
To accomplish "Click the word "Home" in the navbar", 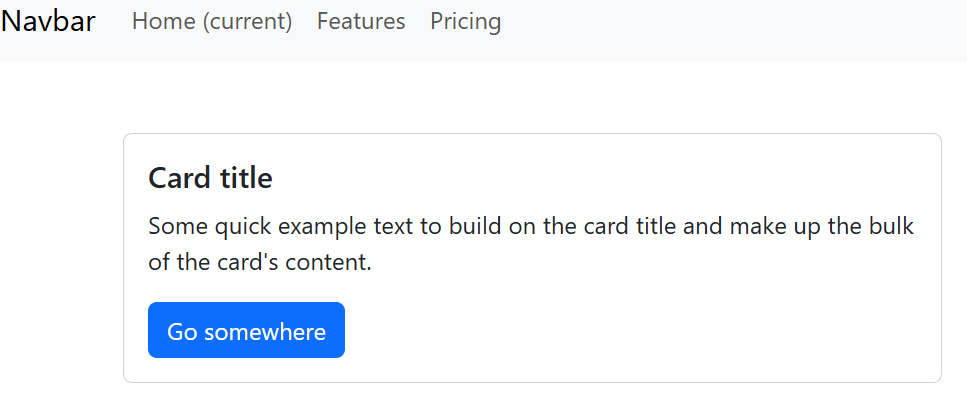I will tap(164, 22).
